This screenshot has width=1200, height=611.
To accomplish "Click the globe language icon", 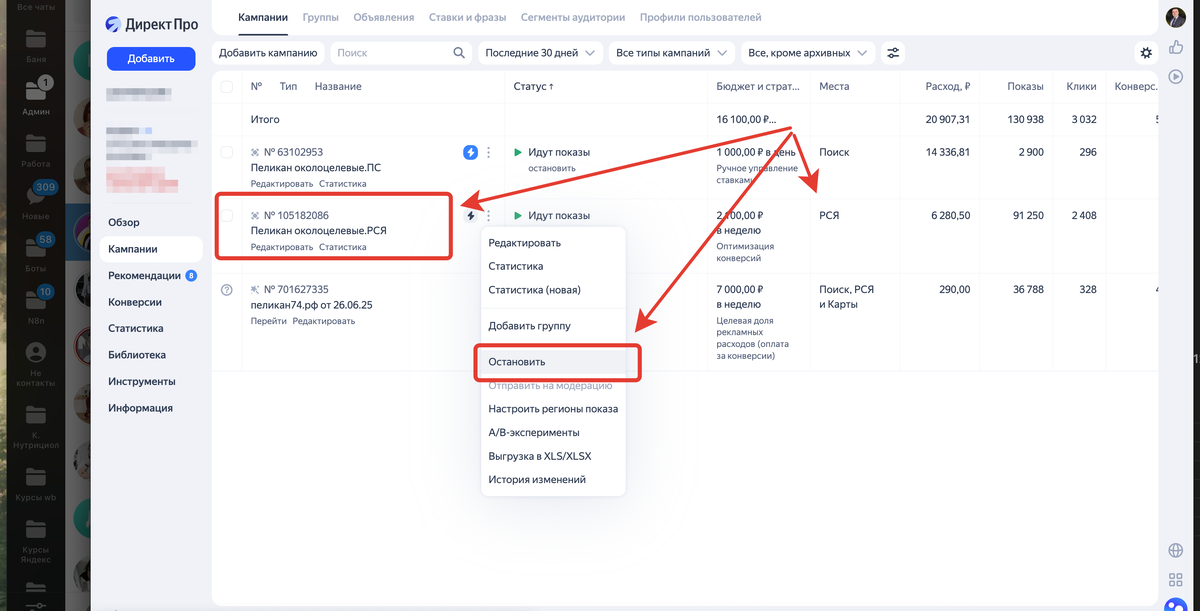I will click(x=1176, y=551).
